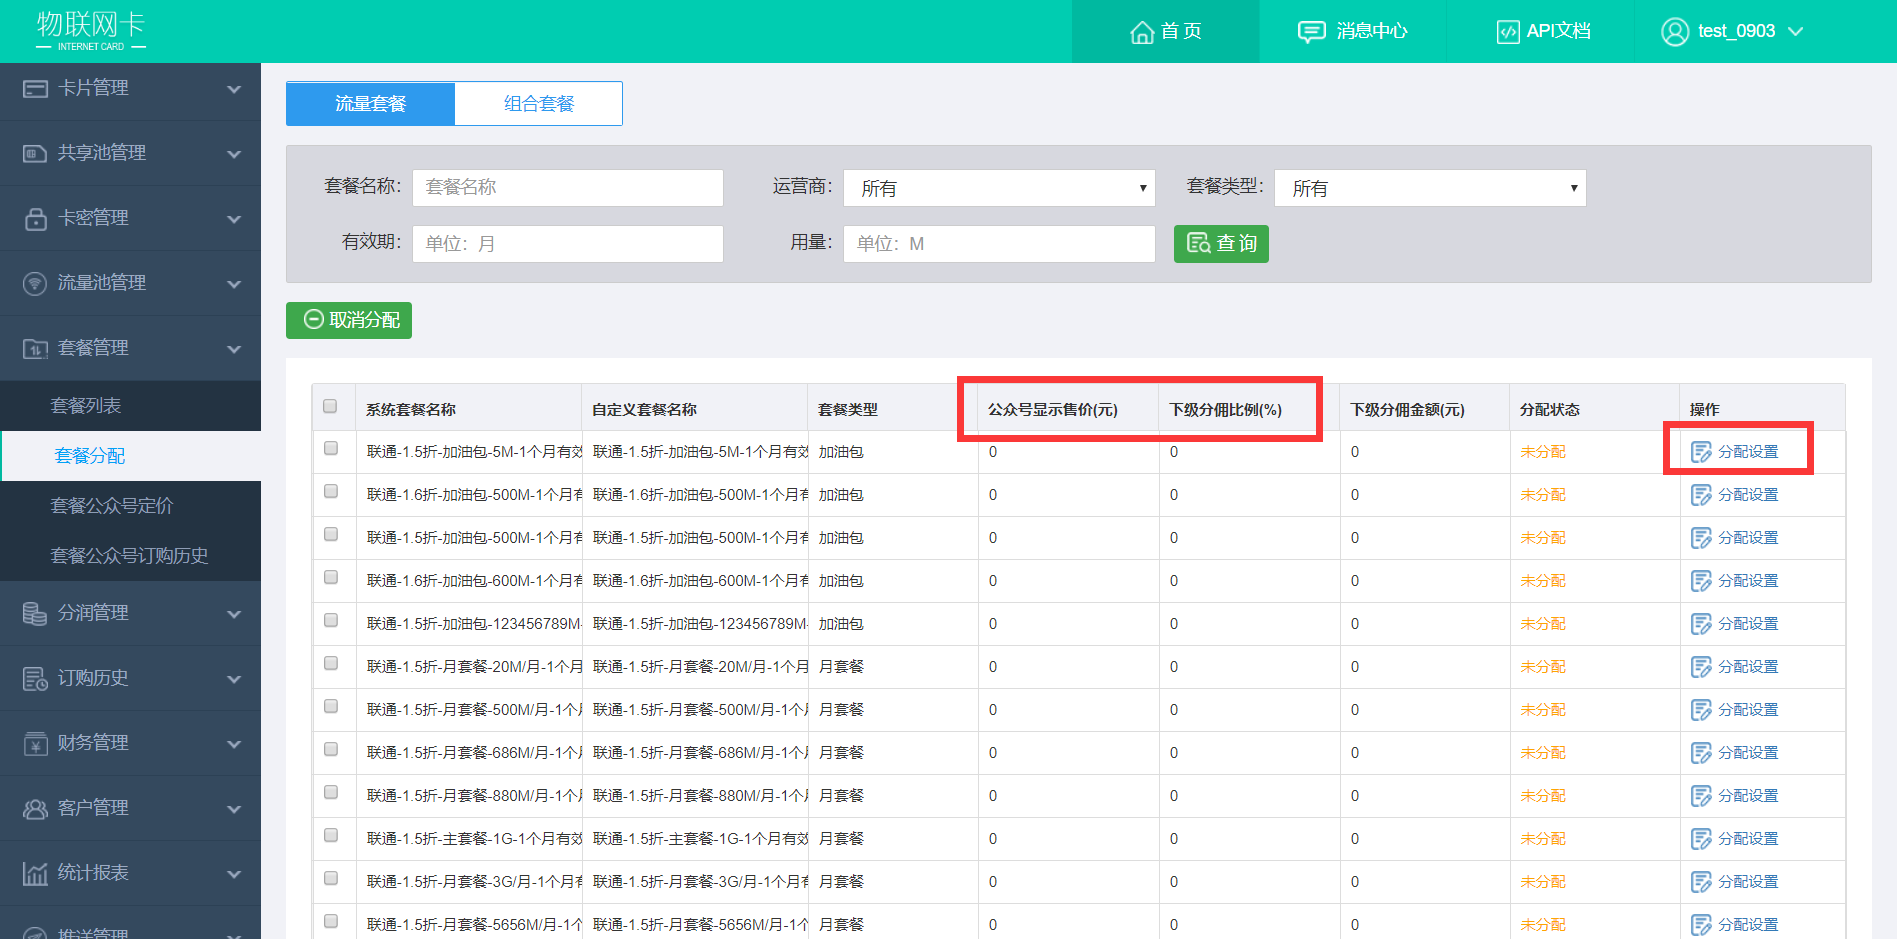Screen dimensions: 1897x939
Task: Click the home icon beside 首页
Action: [1142, 32]
